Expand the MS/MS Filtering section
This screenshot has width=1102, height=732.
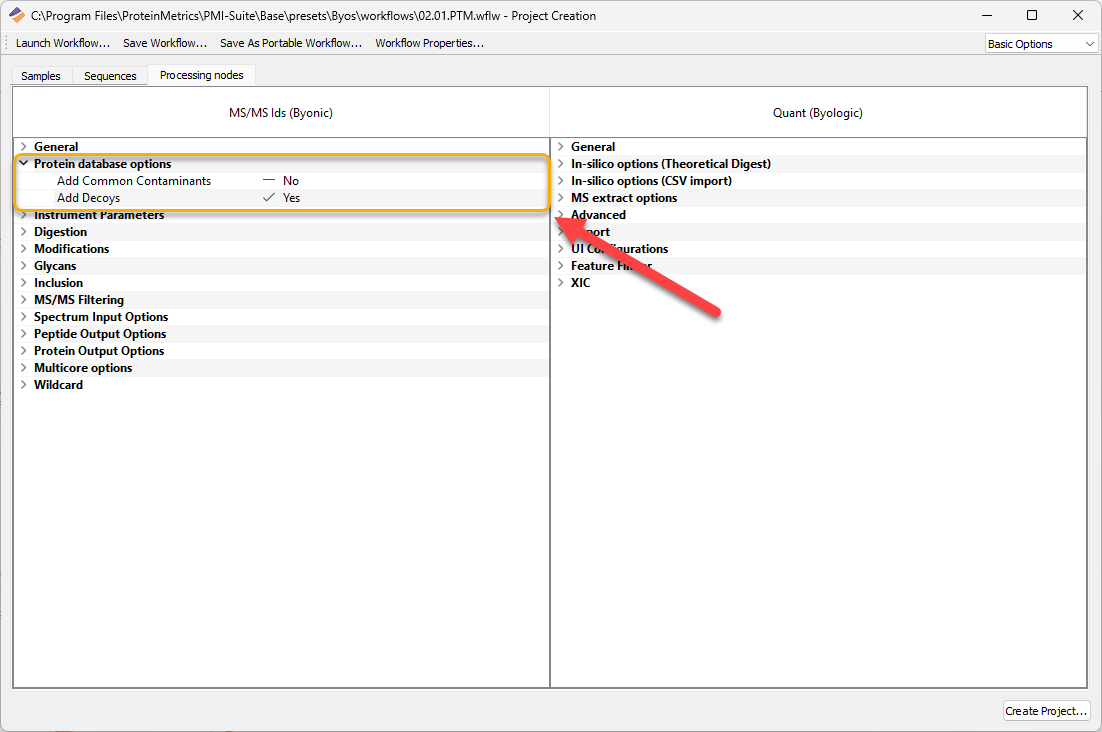click(x=24, y=300)
